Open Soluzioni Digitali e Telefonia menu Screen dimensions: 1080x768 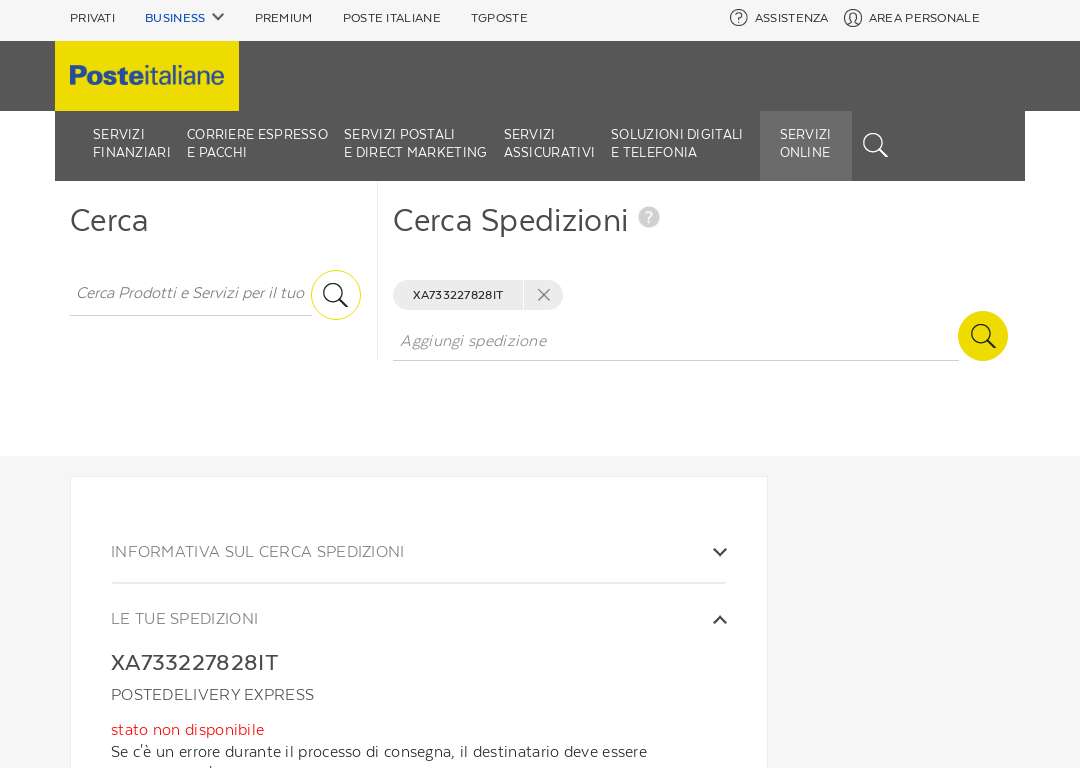[676, 143]
